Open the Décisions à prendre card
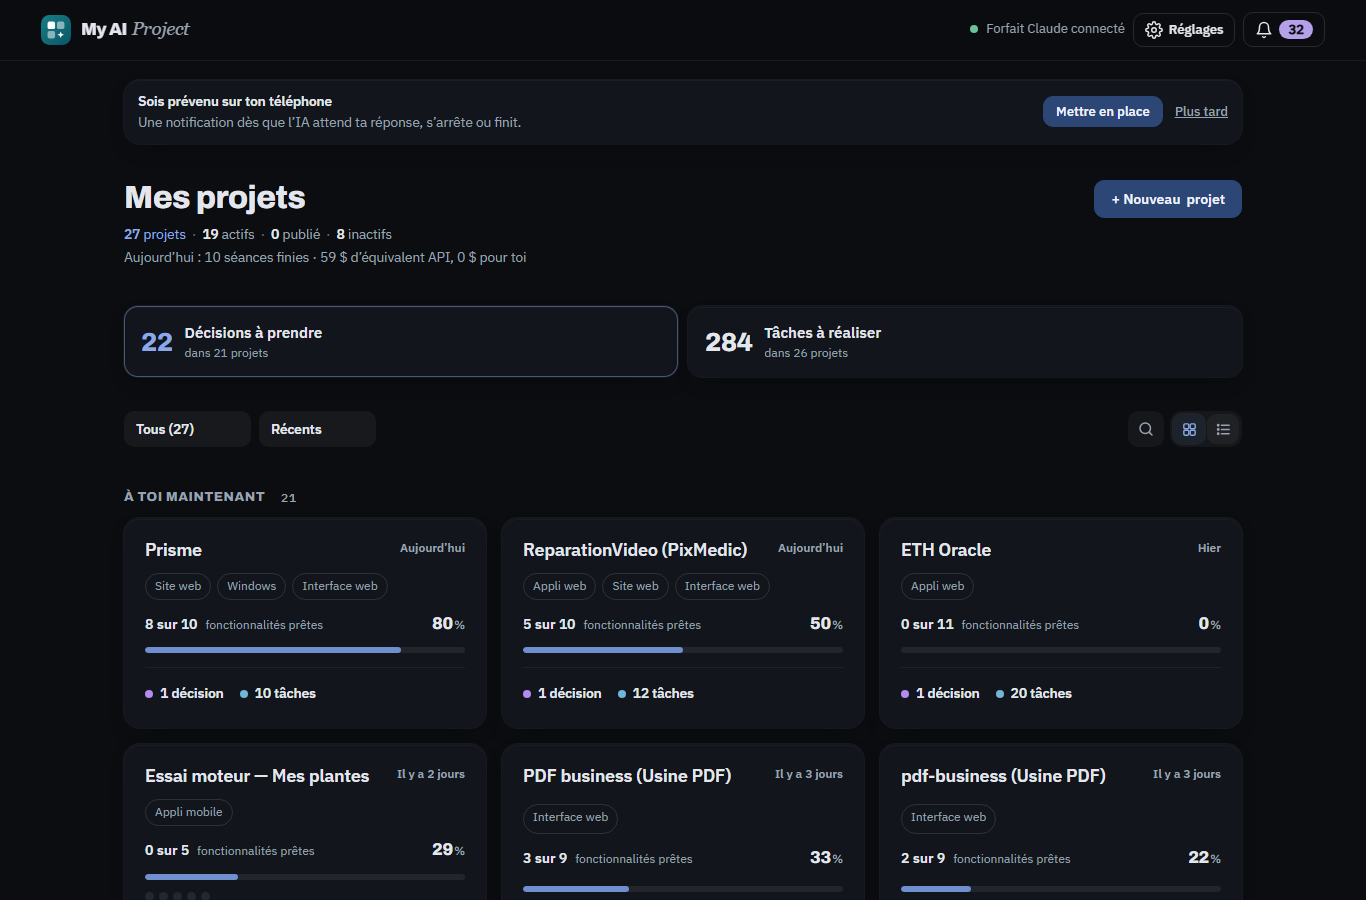Image resolution: width=1366 pixels, height=900 pixels. pyautogui.click(x=401, y=342)
